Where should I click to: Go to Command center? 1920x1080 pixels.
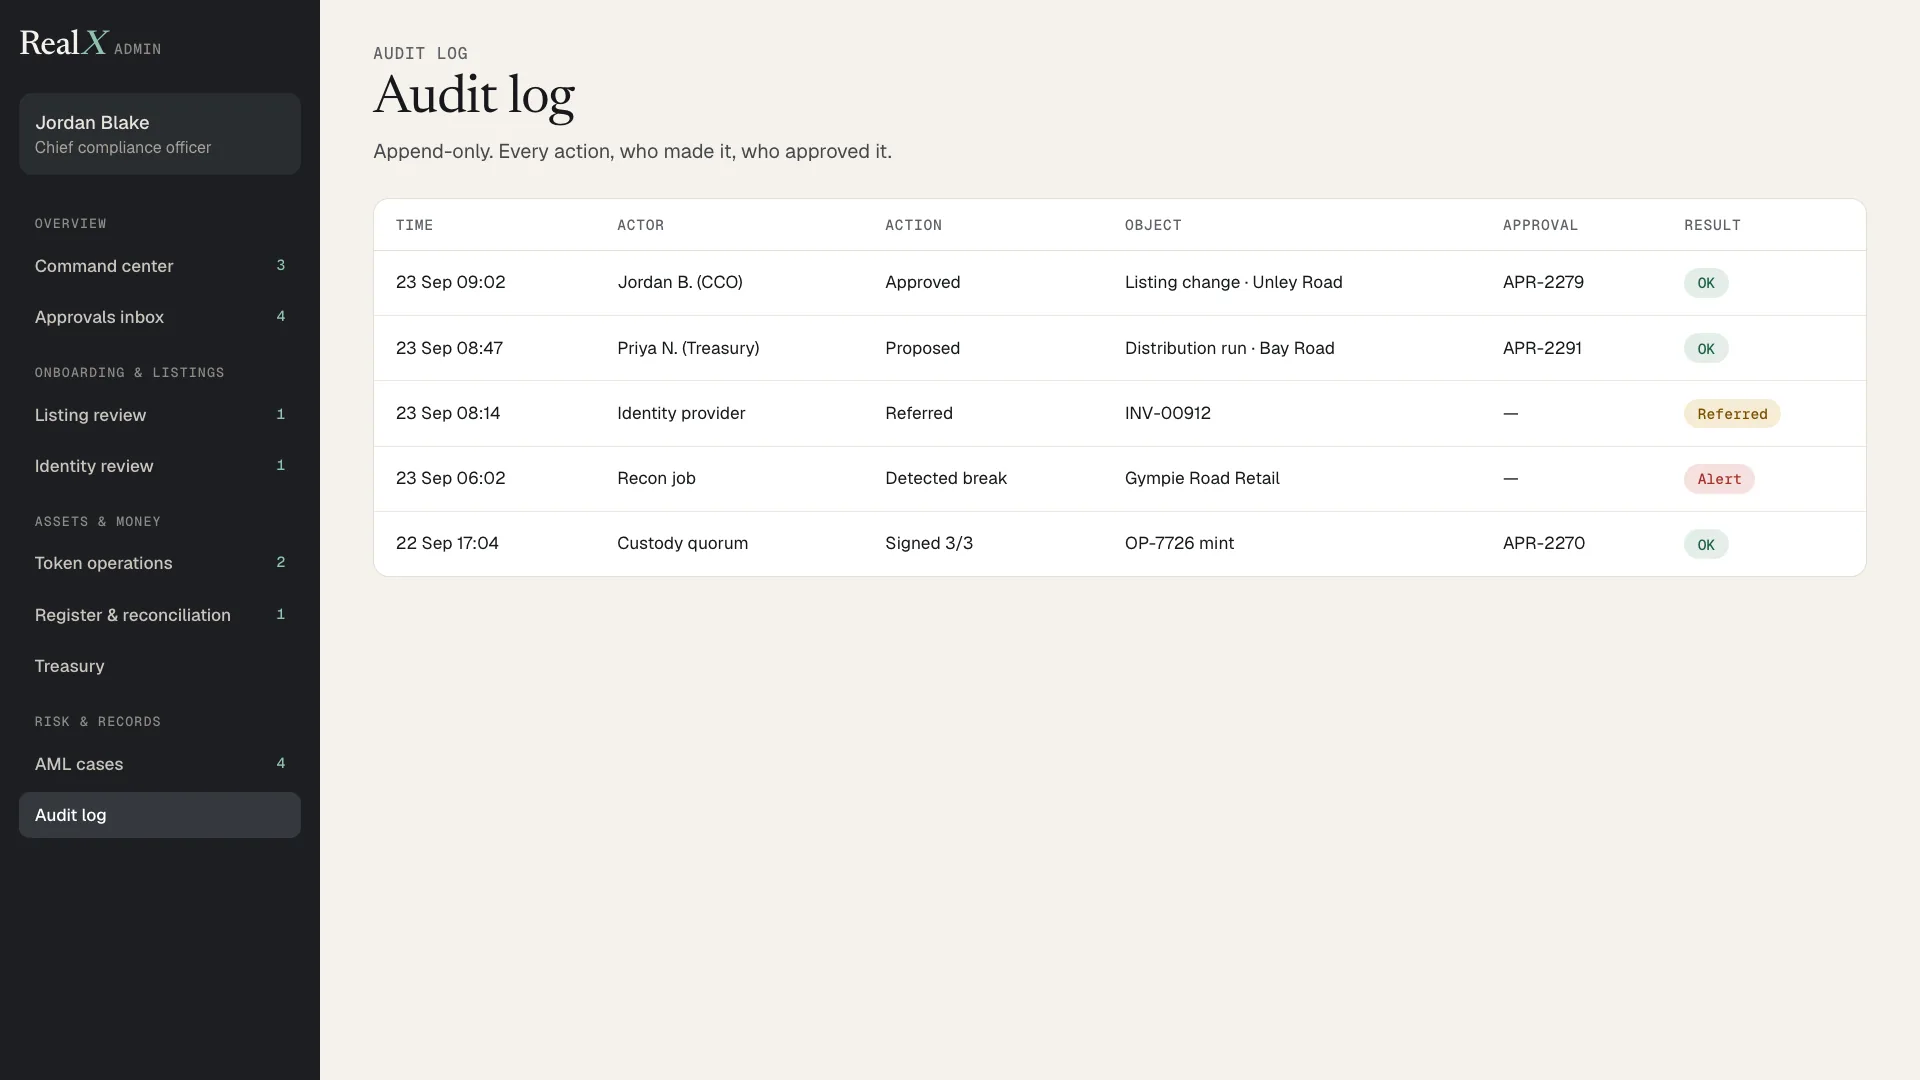[x=160, y=266]
